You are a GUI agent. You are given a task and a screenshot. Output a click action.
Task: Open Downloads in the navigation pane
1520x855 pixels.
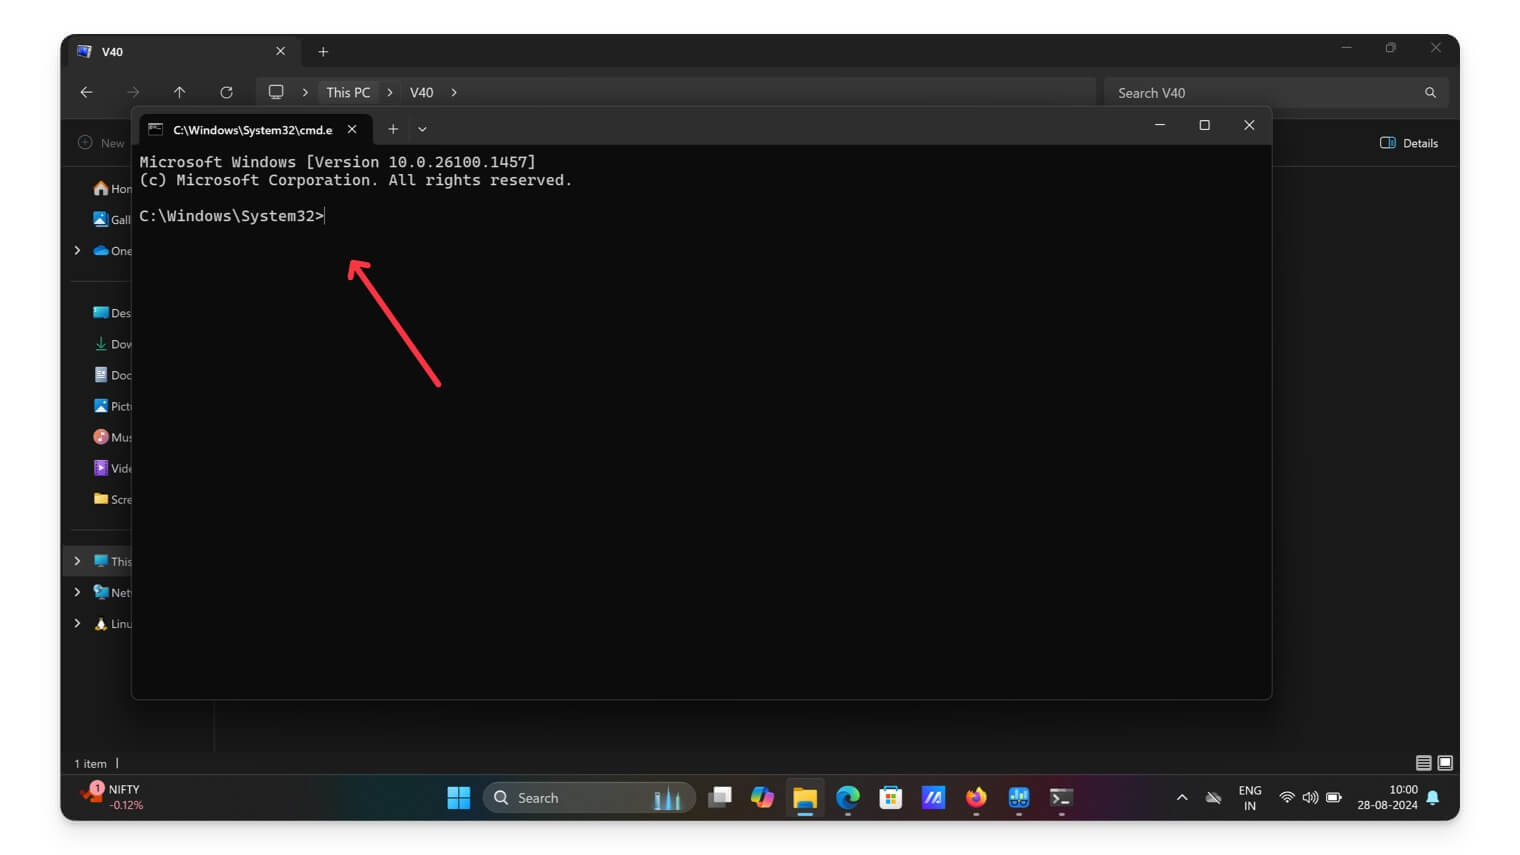(112, 343)
